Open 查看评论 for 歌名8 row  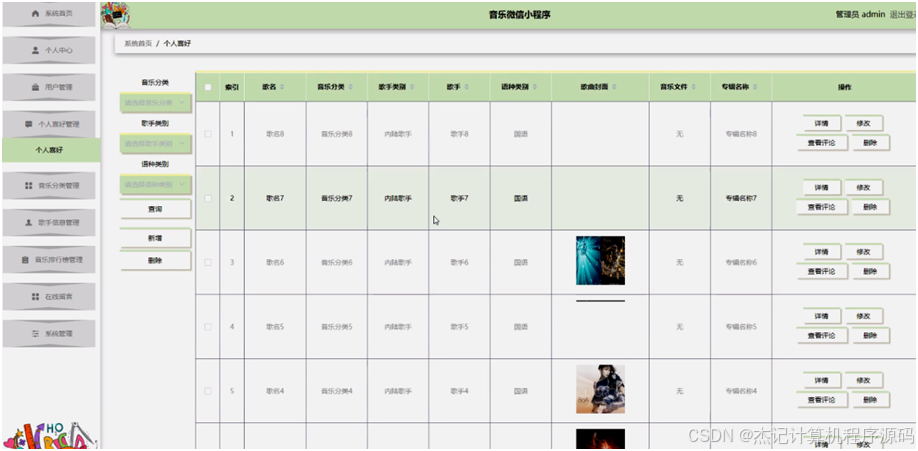point(822,143)
